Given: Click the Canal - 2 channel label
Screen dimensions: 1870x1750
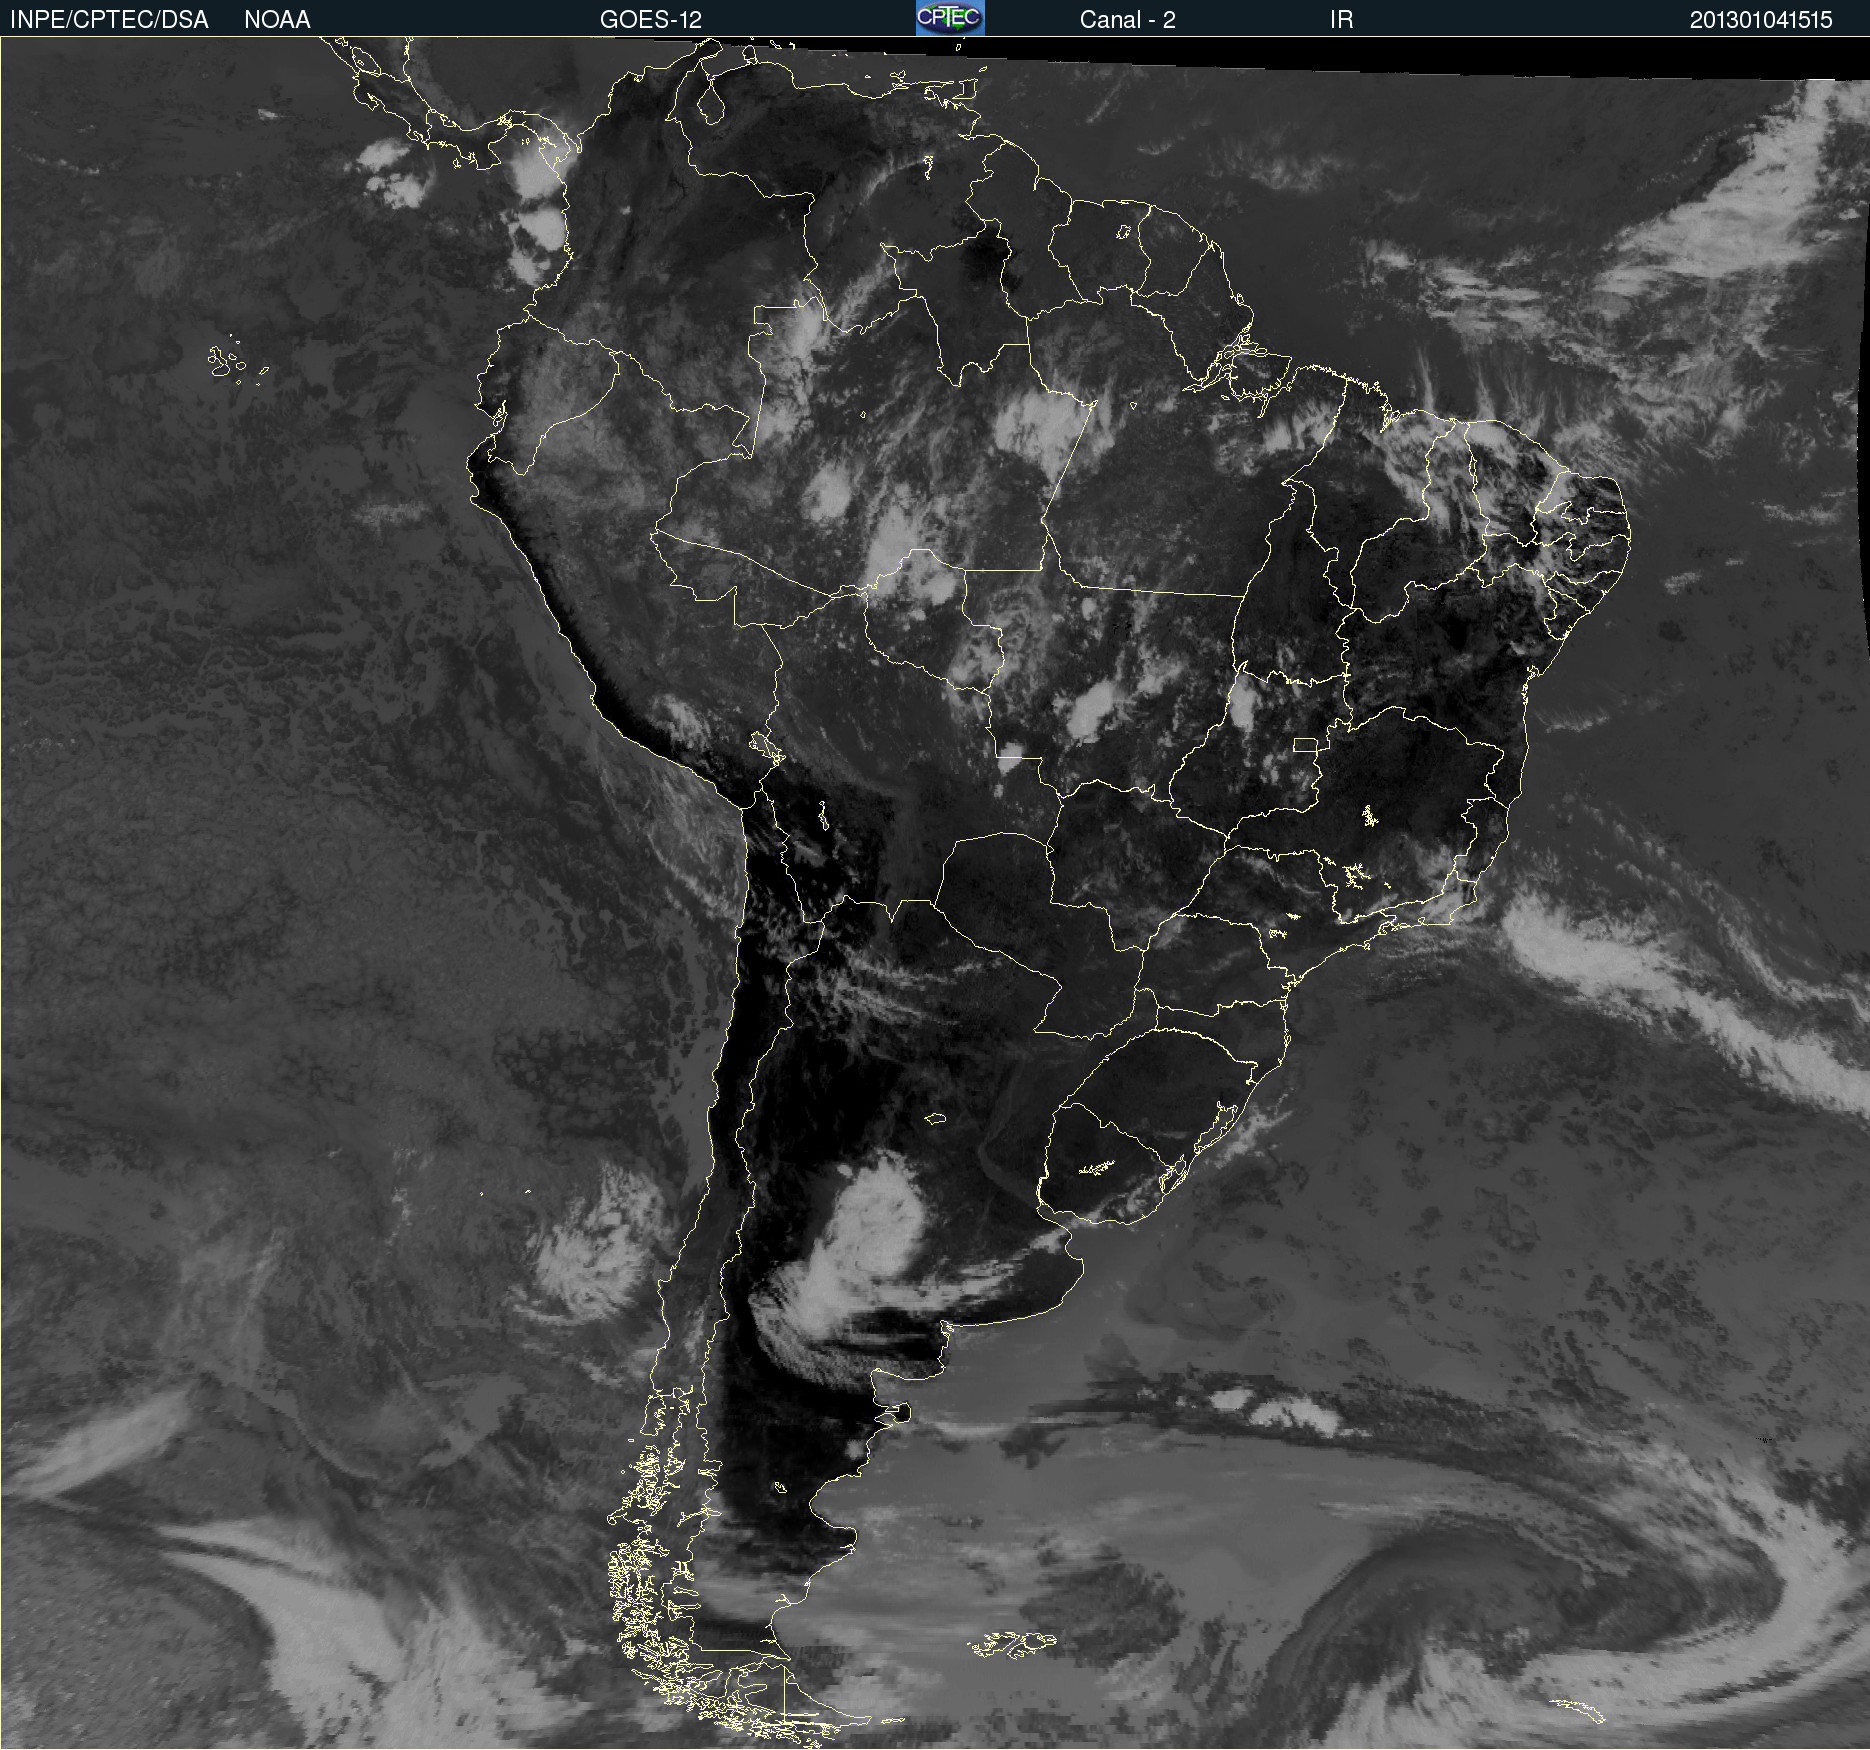Looking at the screenshot, I should pos(1127,20).
